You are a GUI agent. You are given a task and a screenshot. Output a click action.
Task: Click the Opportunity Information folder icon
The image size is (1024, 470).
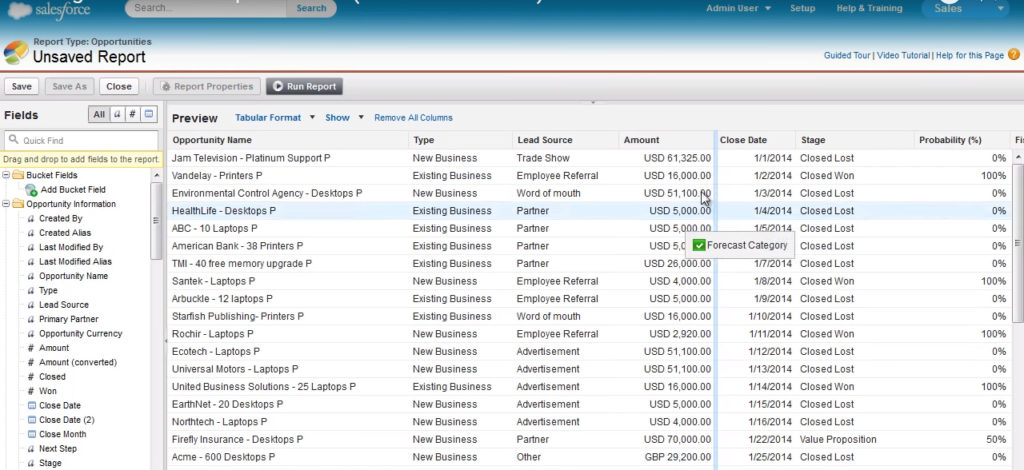click(18, 204)
